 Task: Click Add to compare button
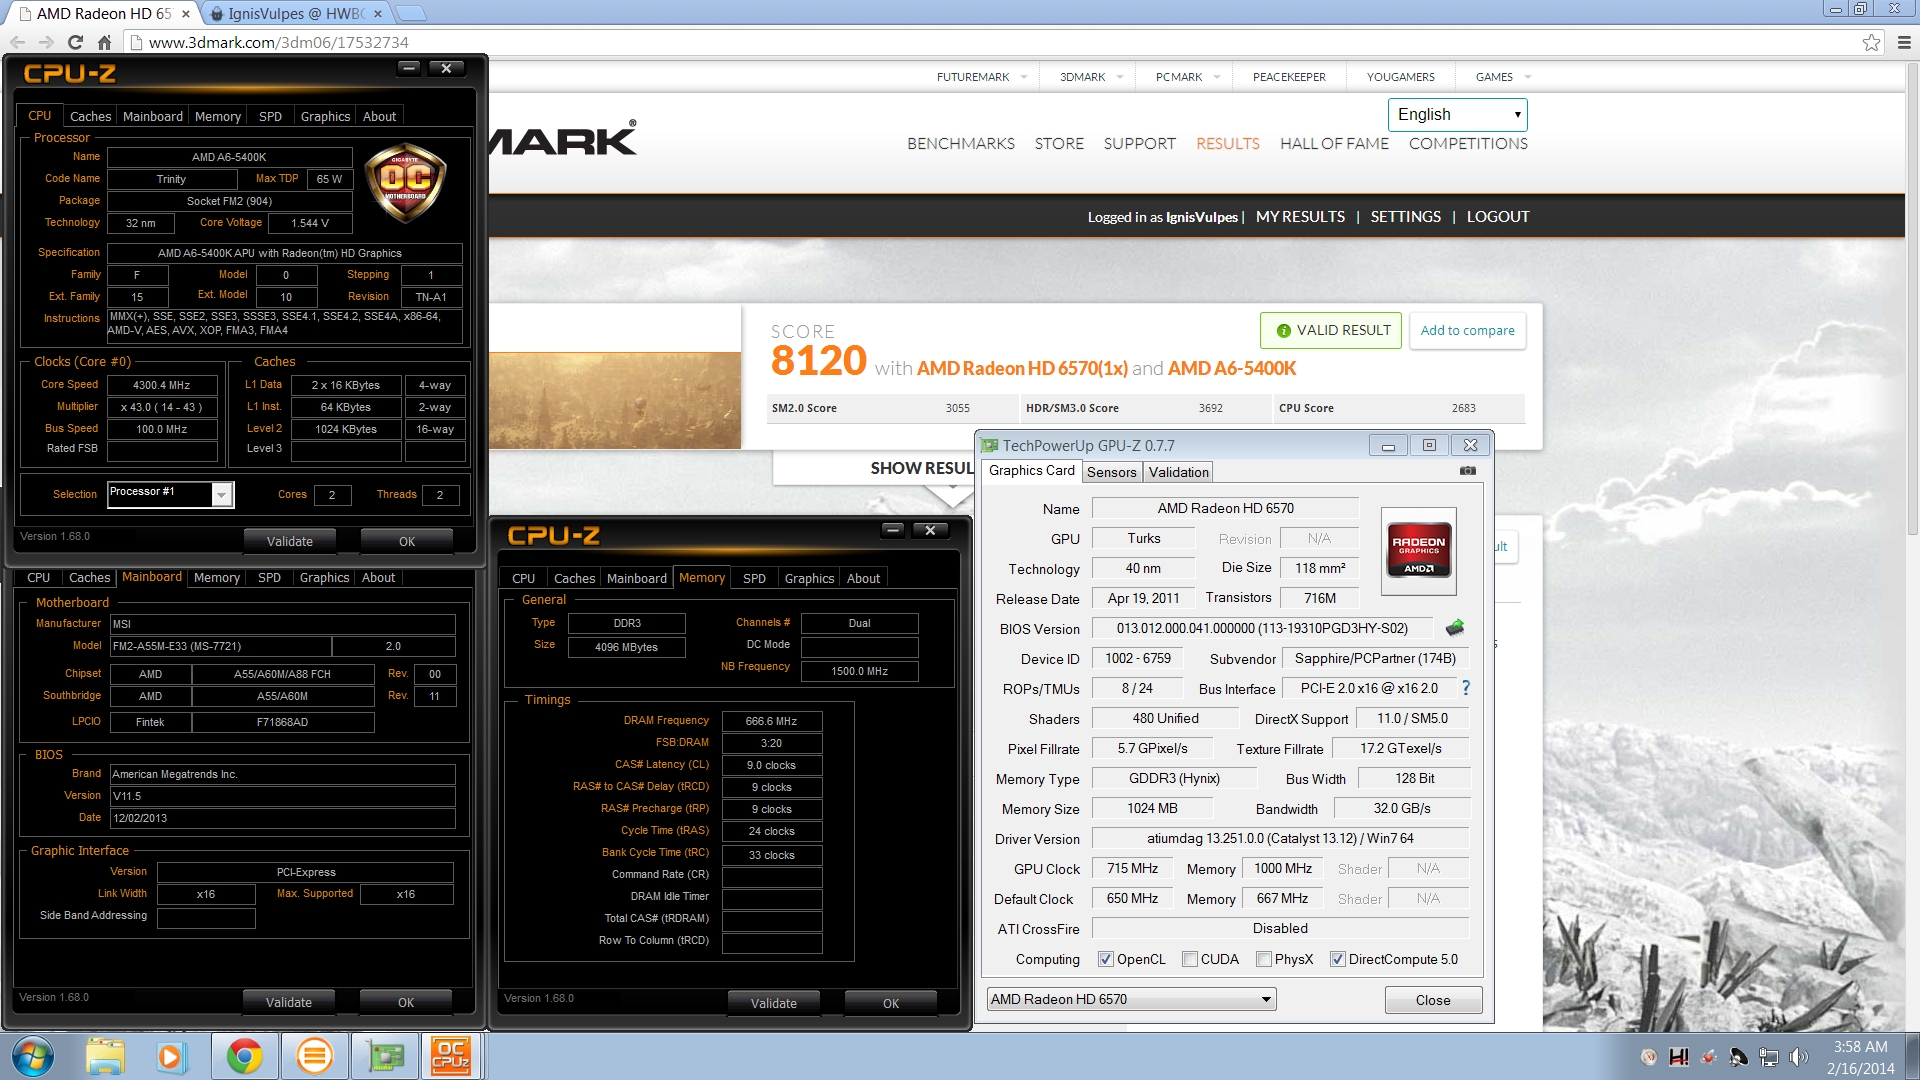click(x=1467, y=330)
